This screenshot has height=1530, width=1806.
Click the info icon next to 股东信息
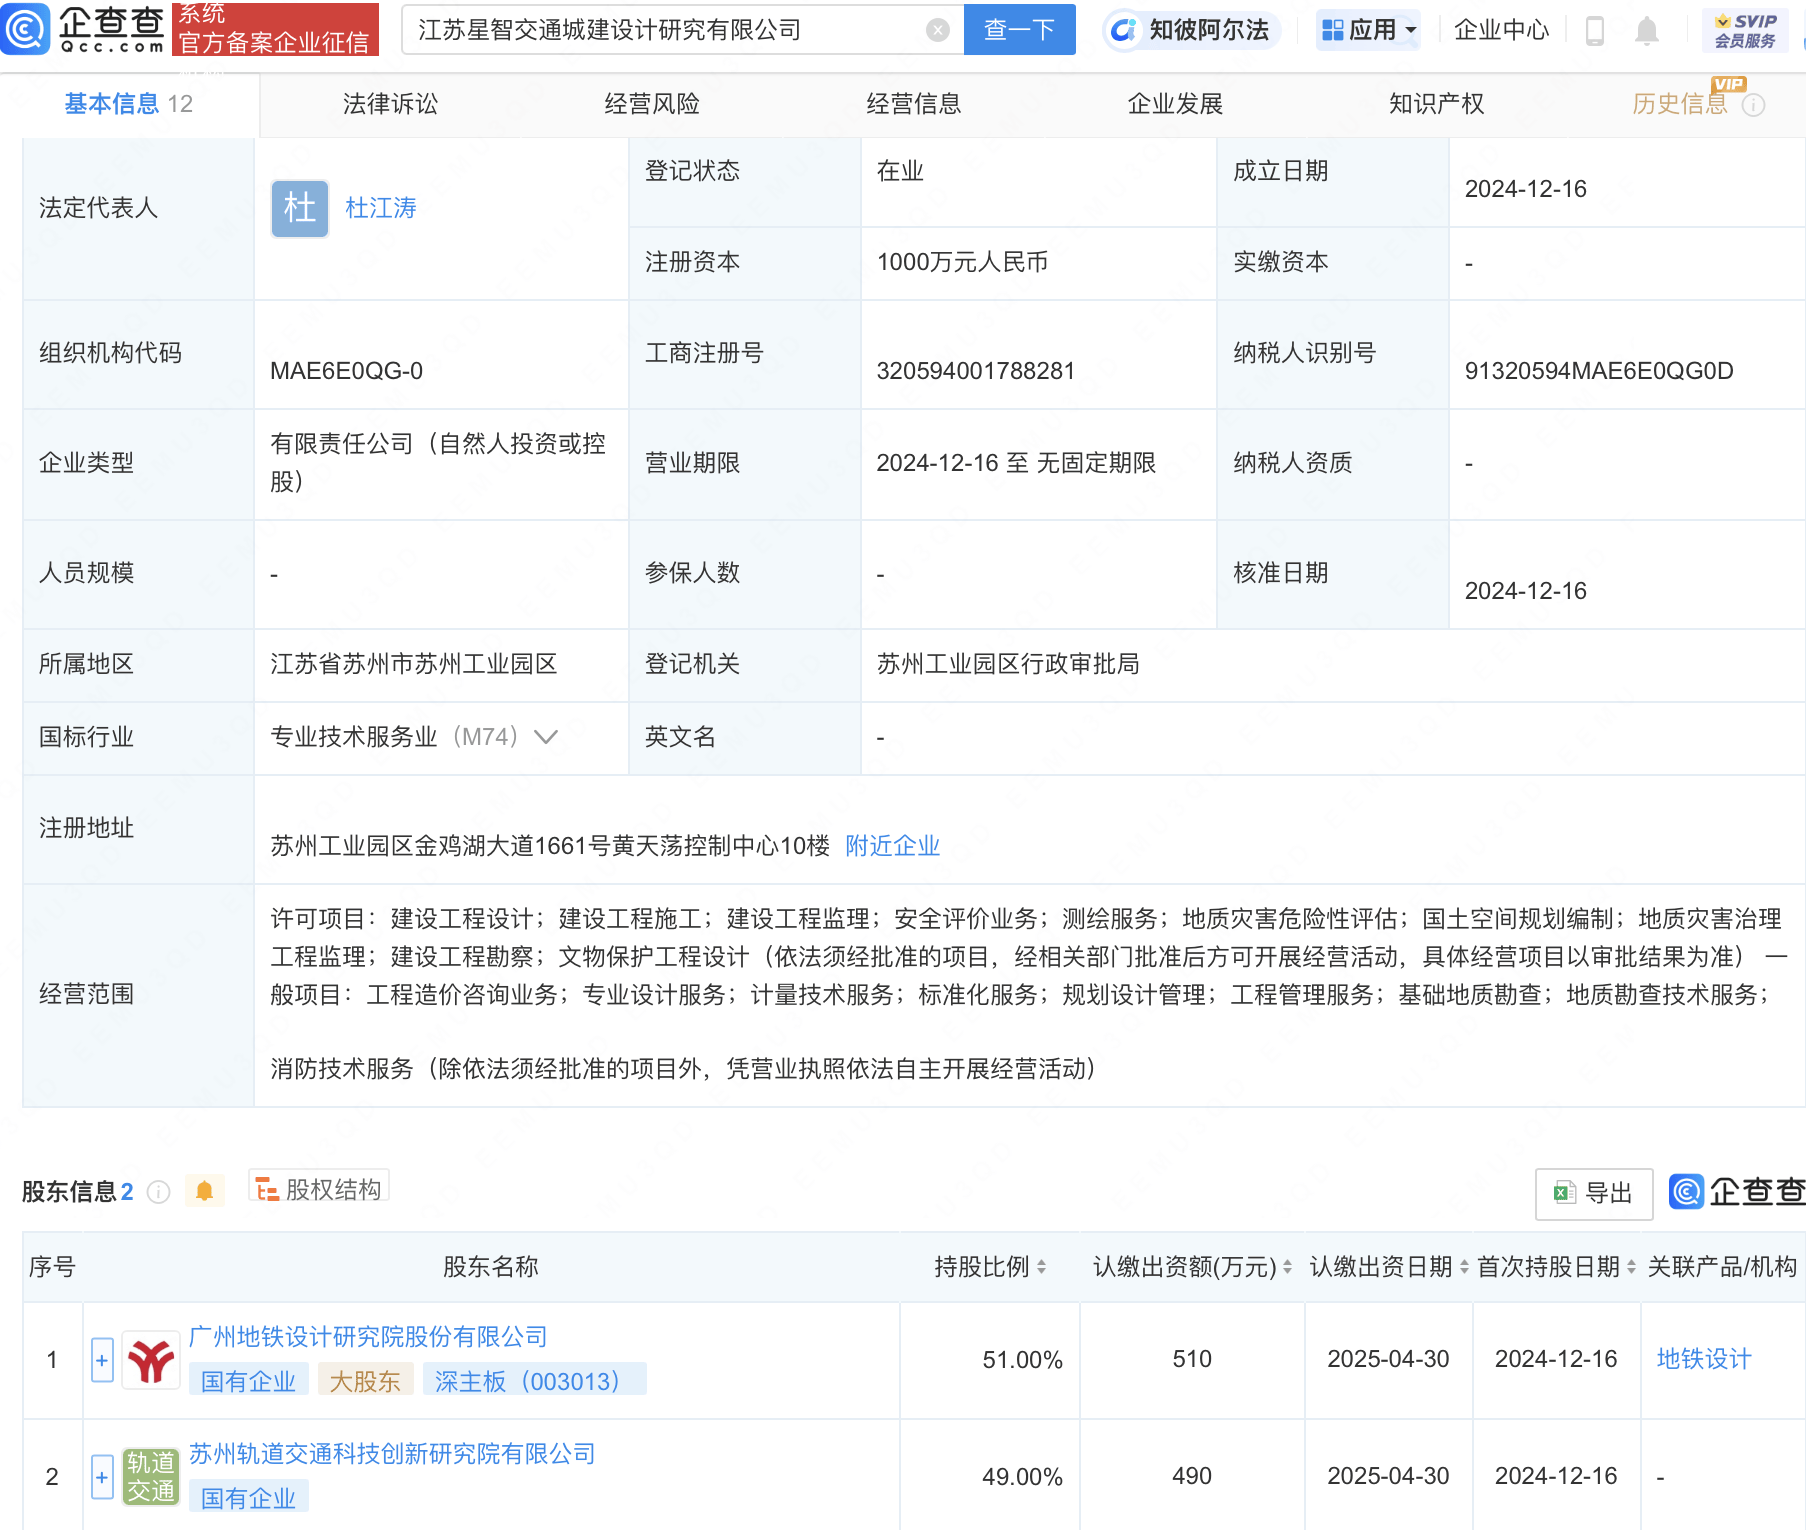point(158,1191)
